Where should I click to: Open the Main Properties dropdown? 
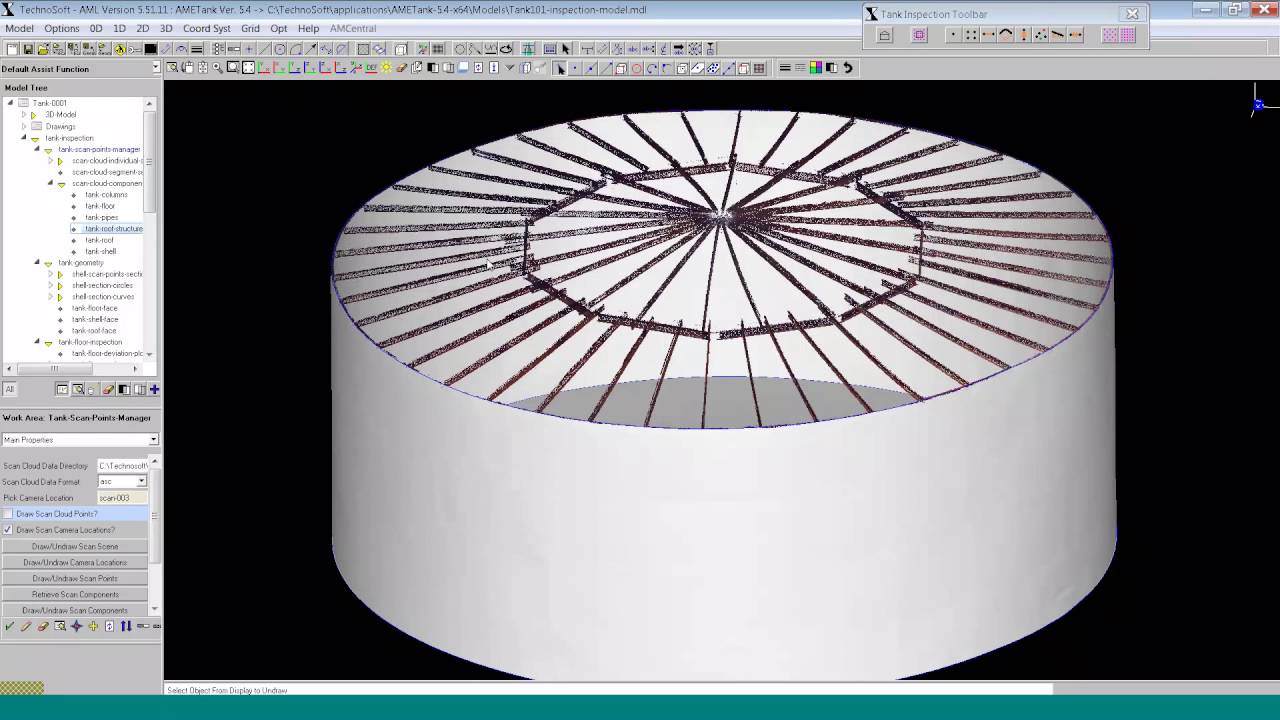153,440
